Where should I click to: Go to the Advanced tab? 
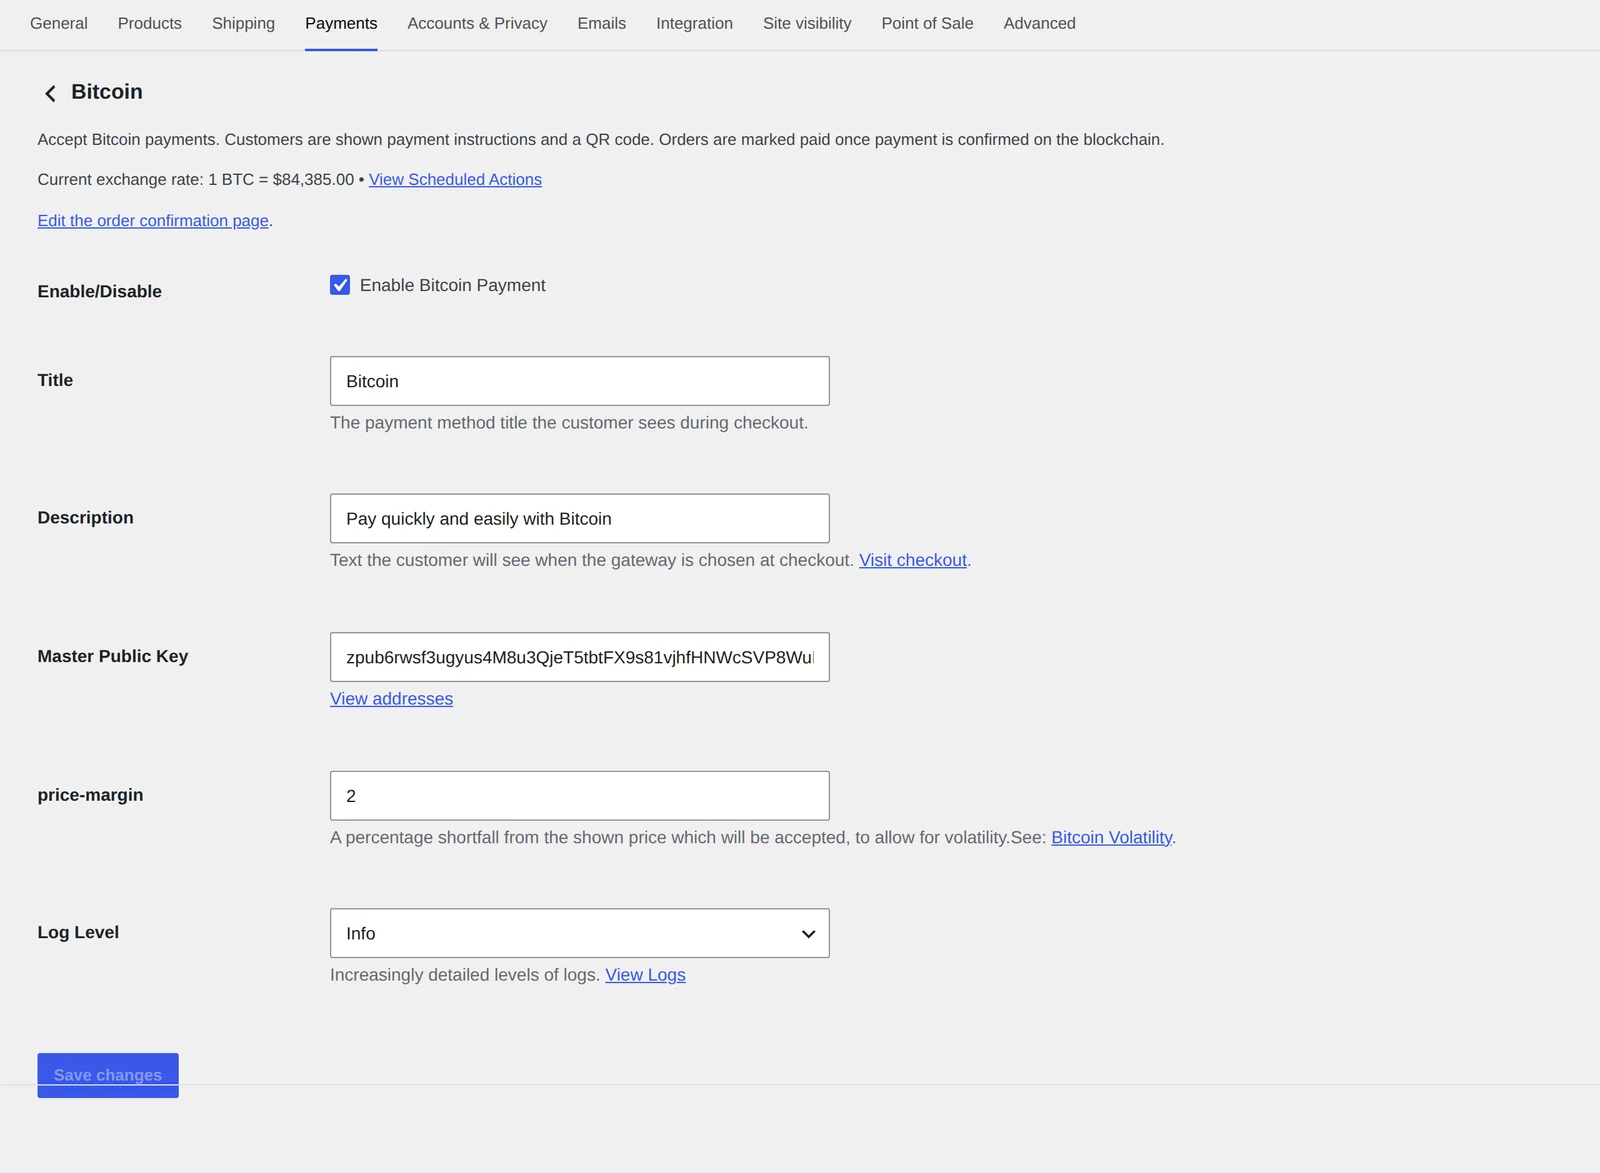coord(1039,23)
